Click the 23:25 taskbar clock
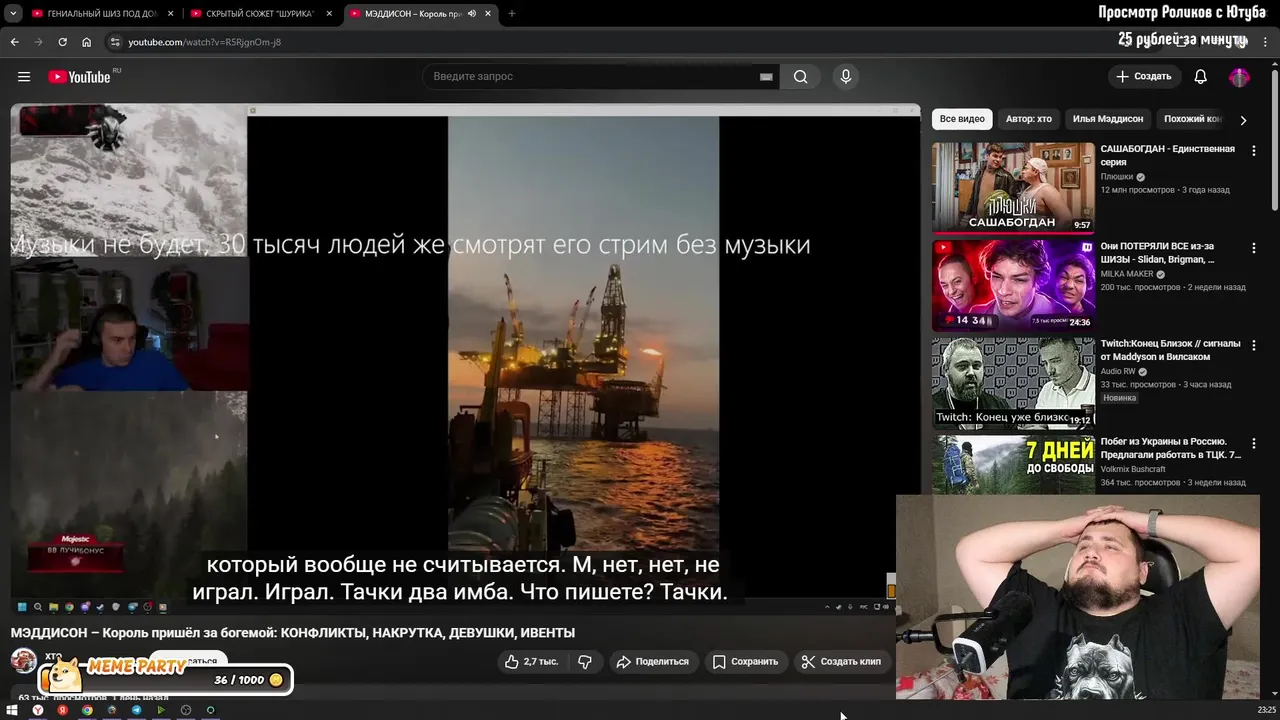The image size is (1280, 720). click(1266, 710)
